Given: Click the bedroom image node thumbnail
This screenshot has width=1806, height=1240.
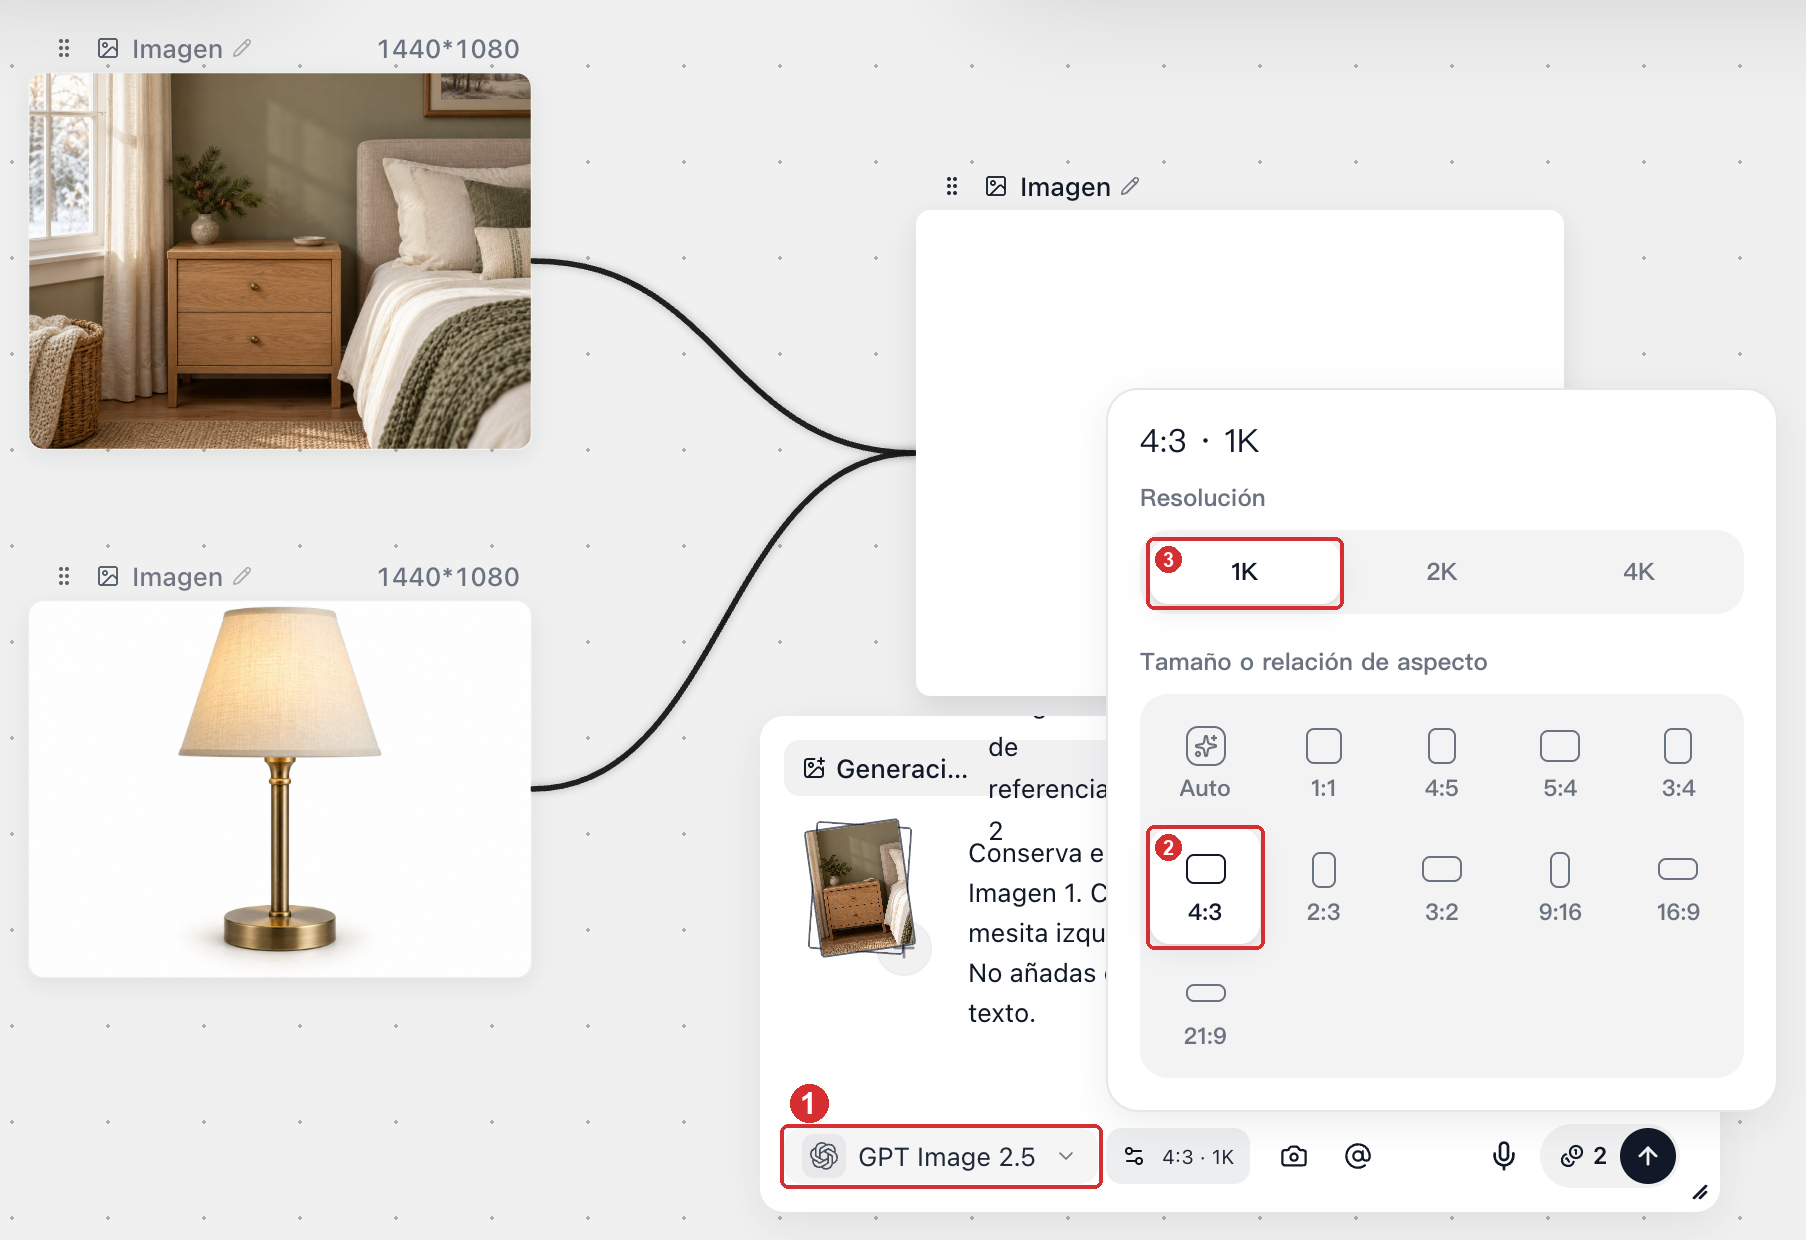Looking at the screenshot, I should (280, 261).
